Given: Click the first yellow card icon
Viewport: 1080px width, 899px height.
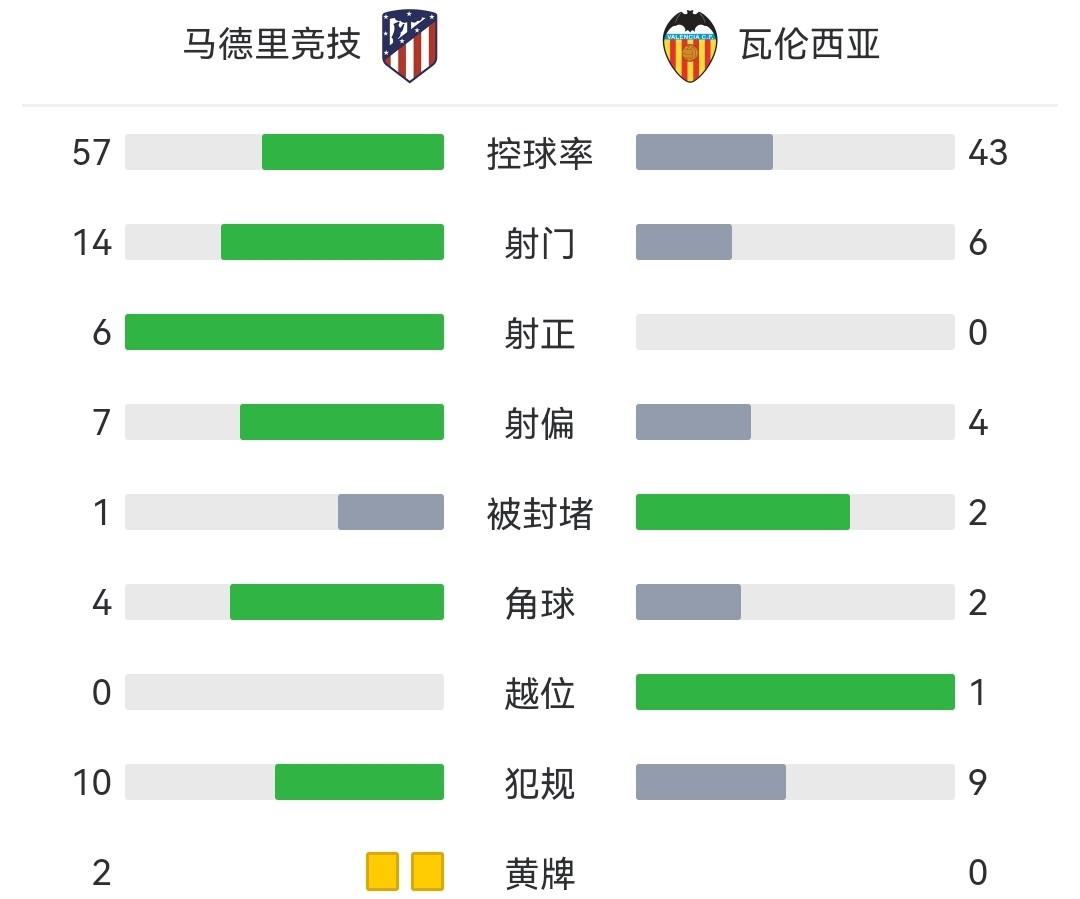Looking at the screenshot, I should point(382,871).
